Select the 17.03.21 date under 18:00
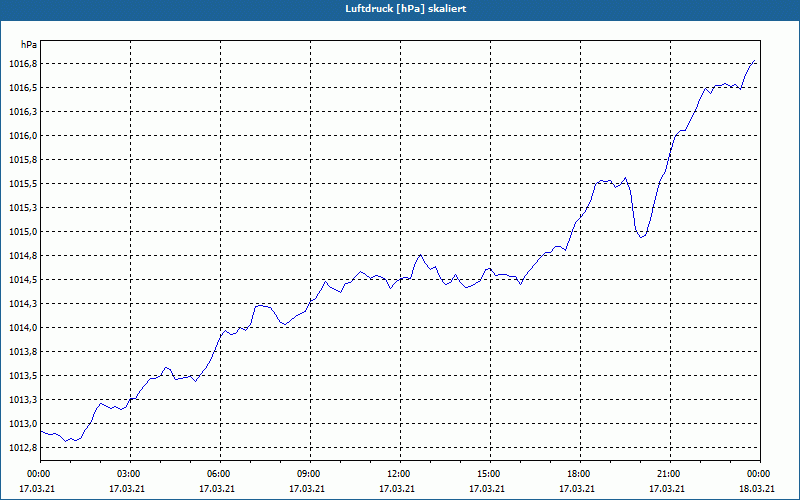Image resolution: width=800 pixels, height=500 pixels. tap(577, 489)
